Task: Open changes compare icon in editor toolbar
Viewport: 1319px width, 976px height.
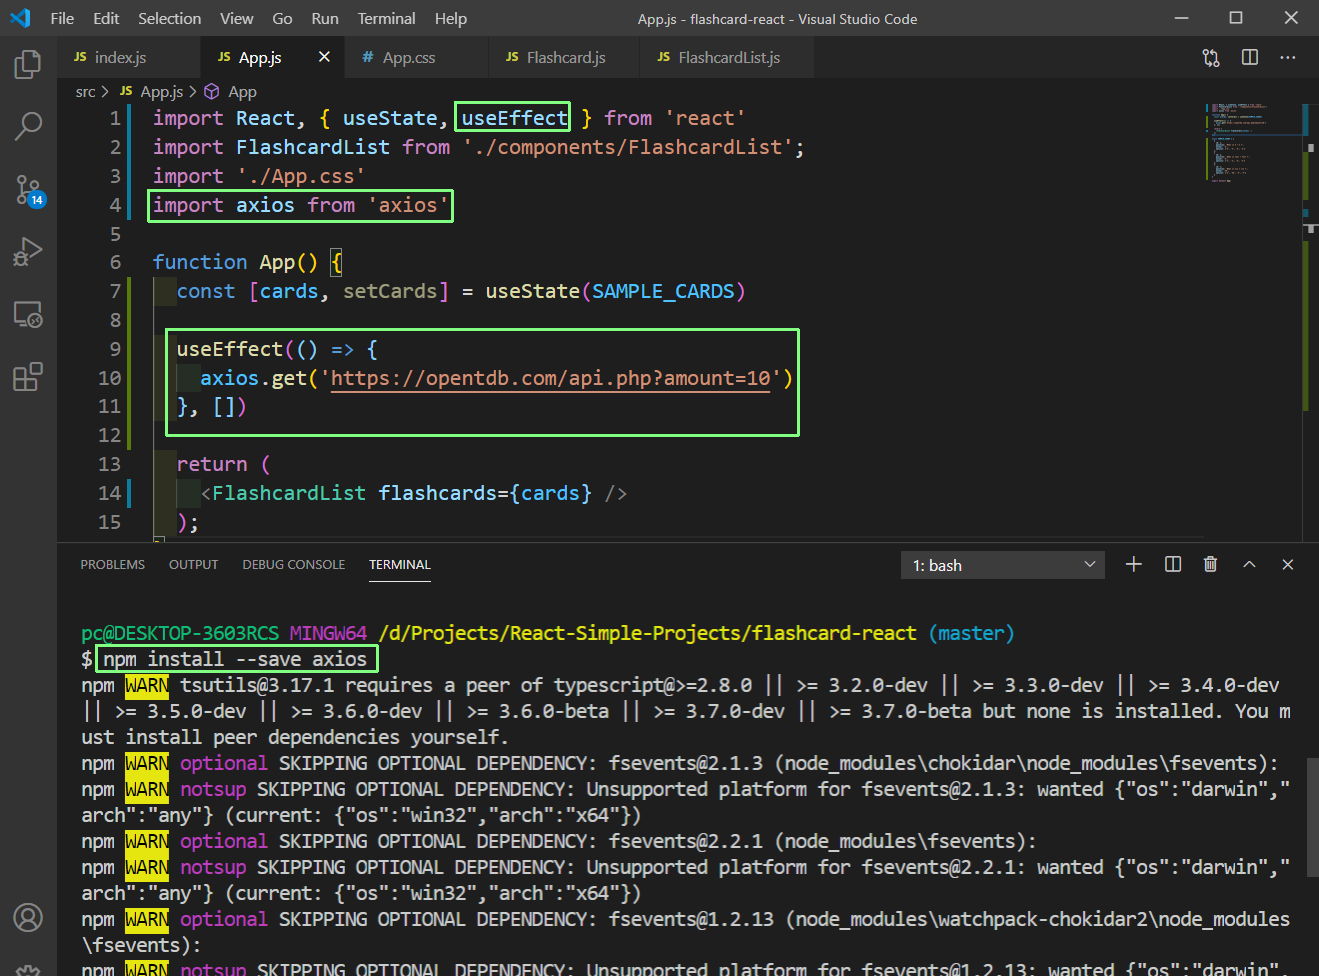Action: coord(1211,58)
